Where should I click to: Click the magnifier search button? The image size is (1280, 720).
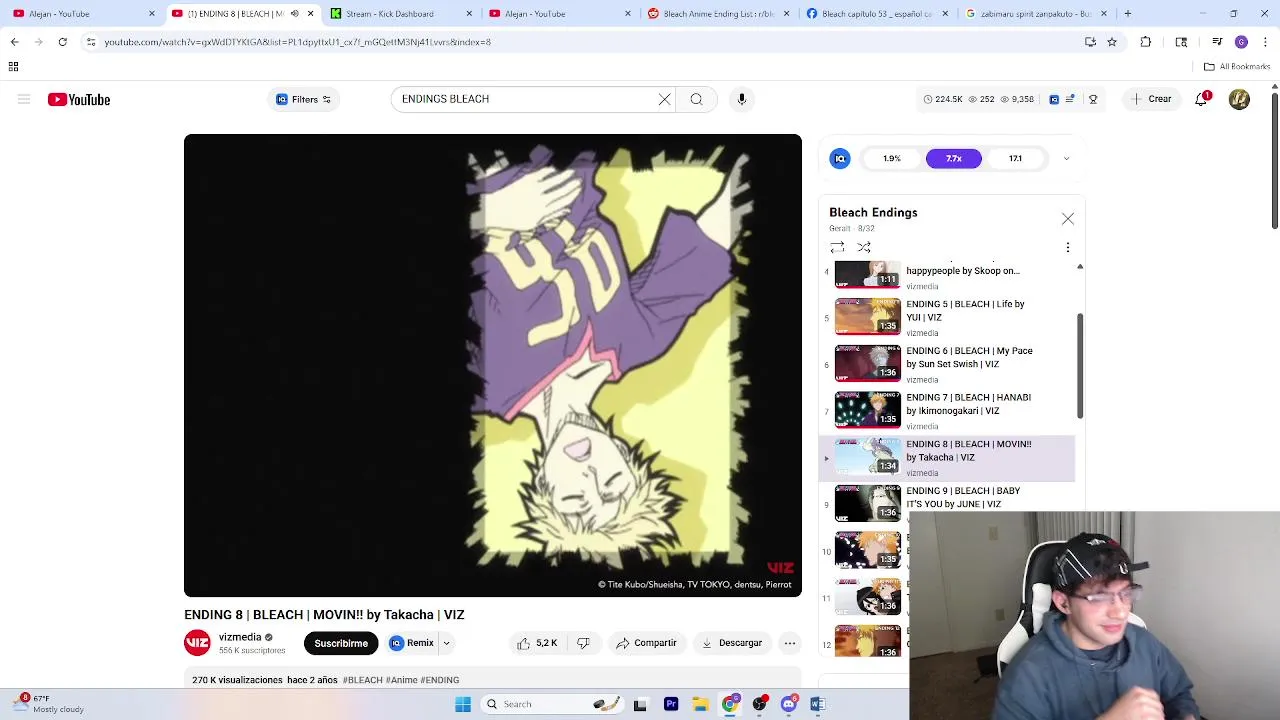696,99
